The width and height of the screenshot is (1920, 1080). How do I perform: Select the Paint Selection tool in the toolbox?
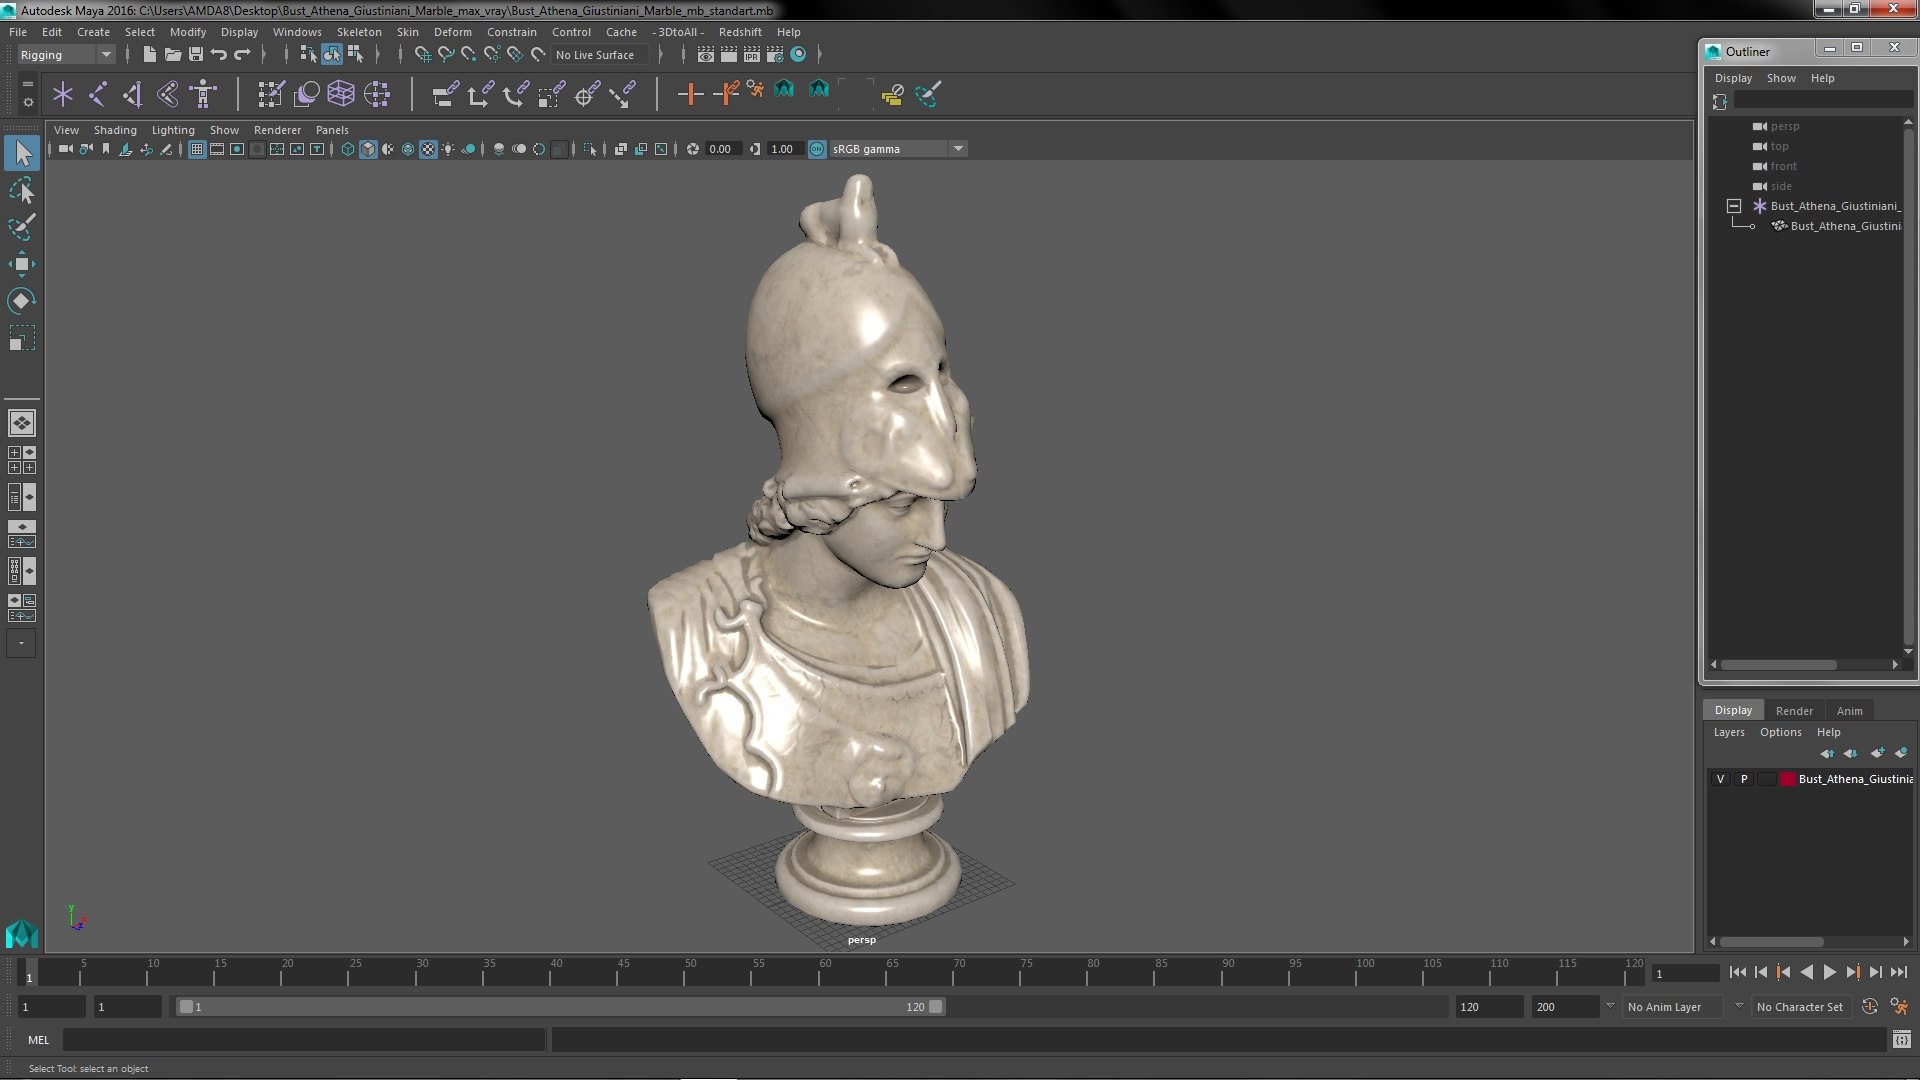tap(21, 227)
